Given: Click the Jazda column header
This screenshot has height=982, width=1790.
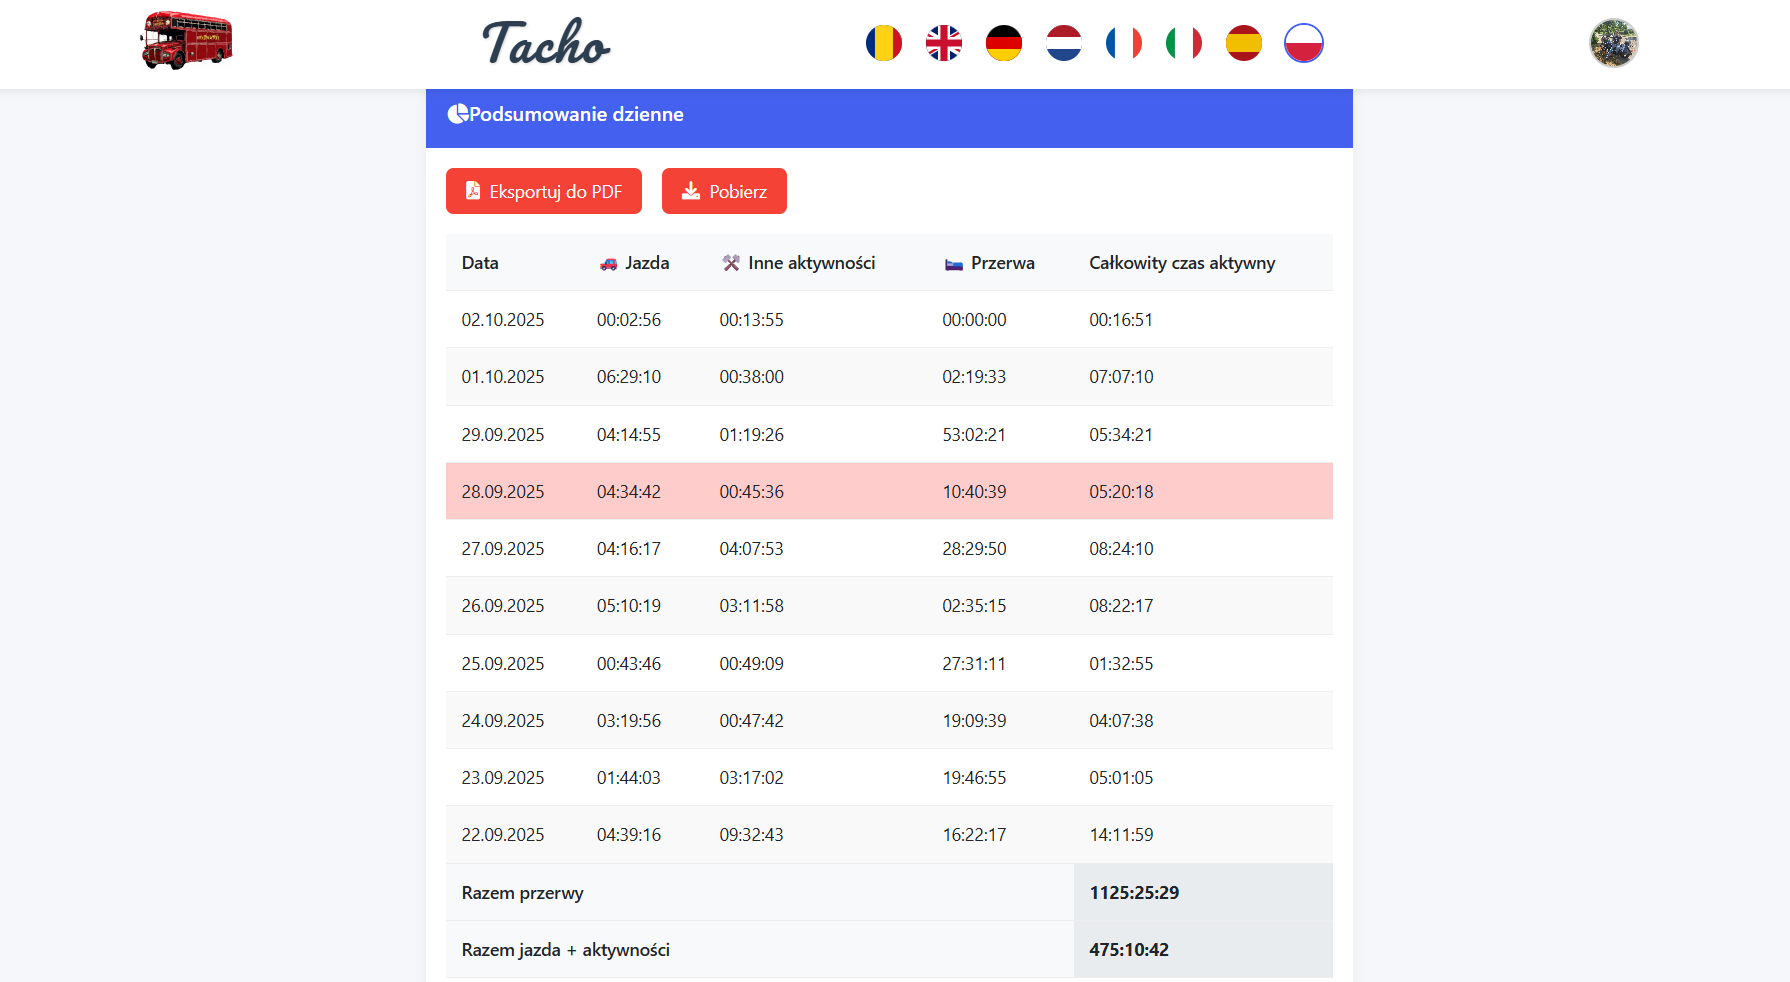Looking at the screenshot, I should (x=635, y=263).
